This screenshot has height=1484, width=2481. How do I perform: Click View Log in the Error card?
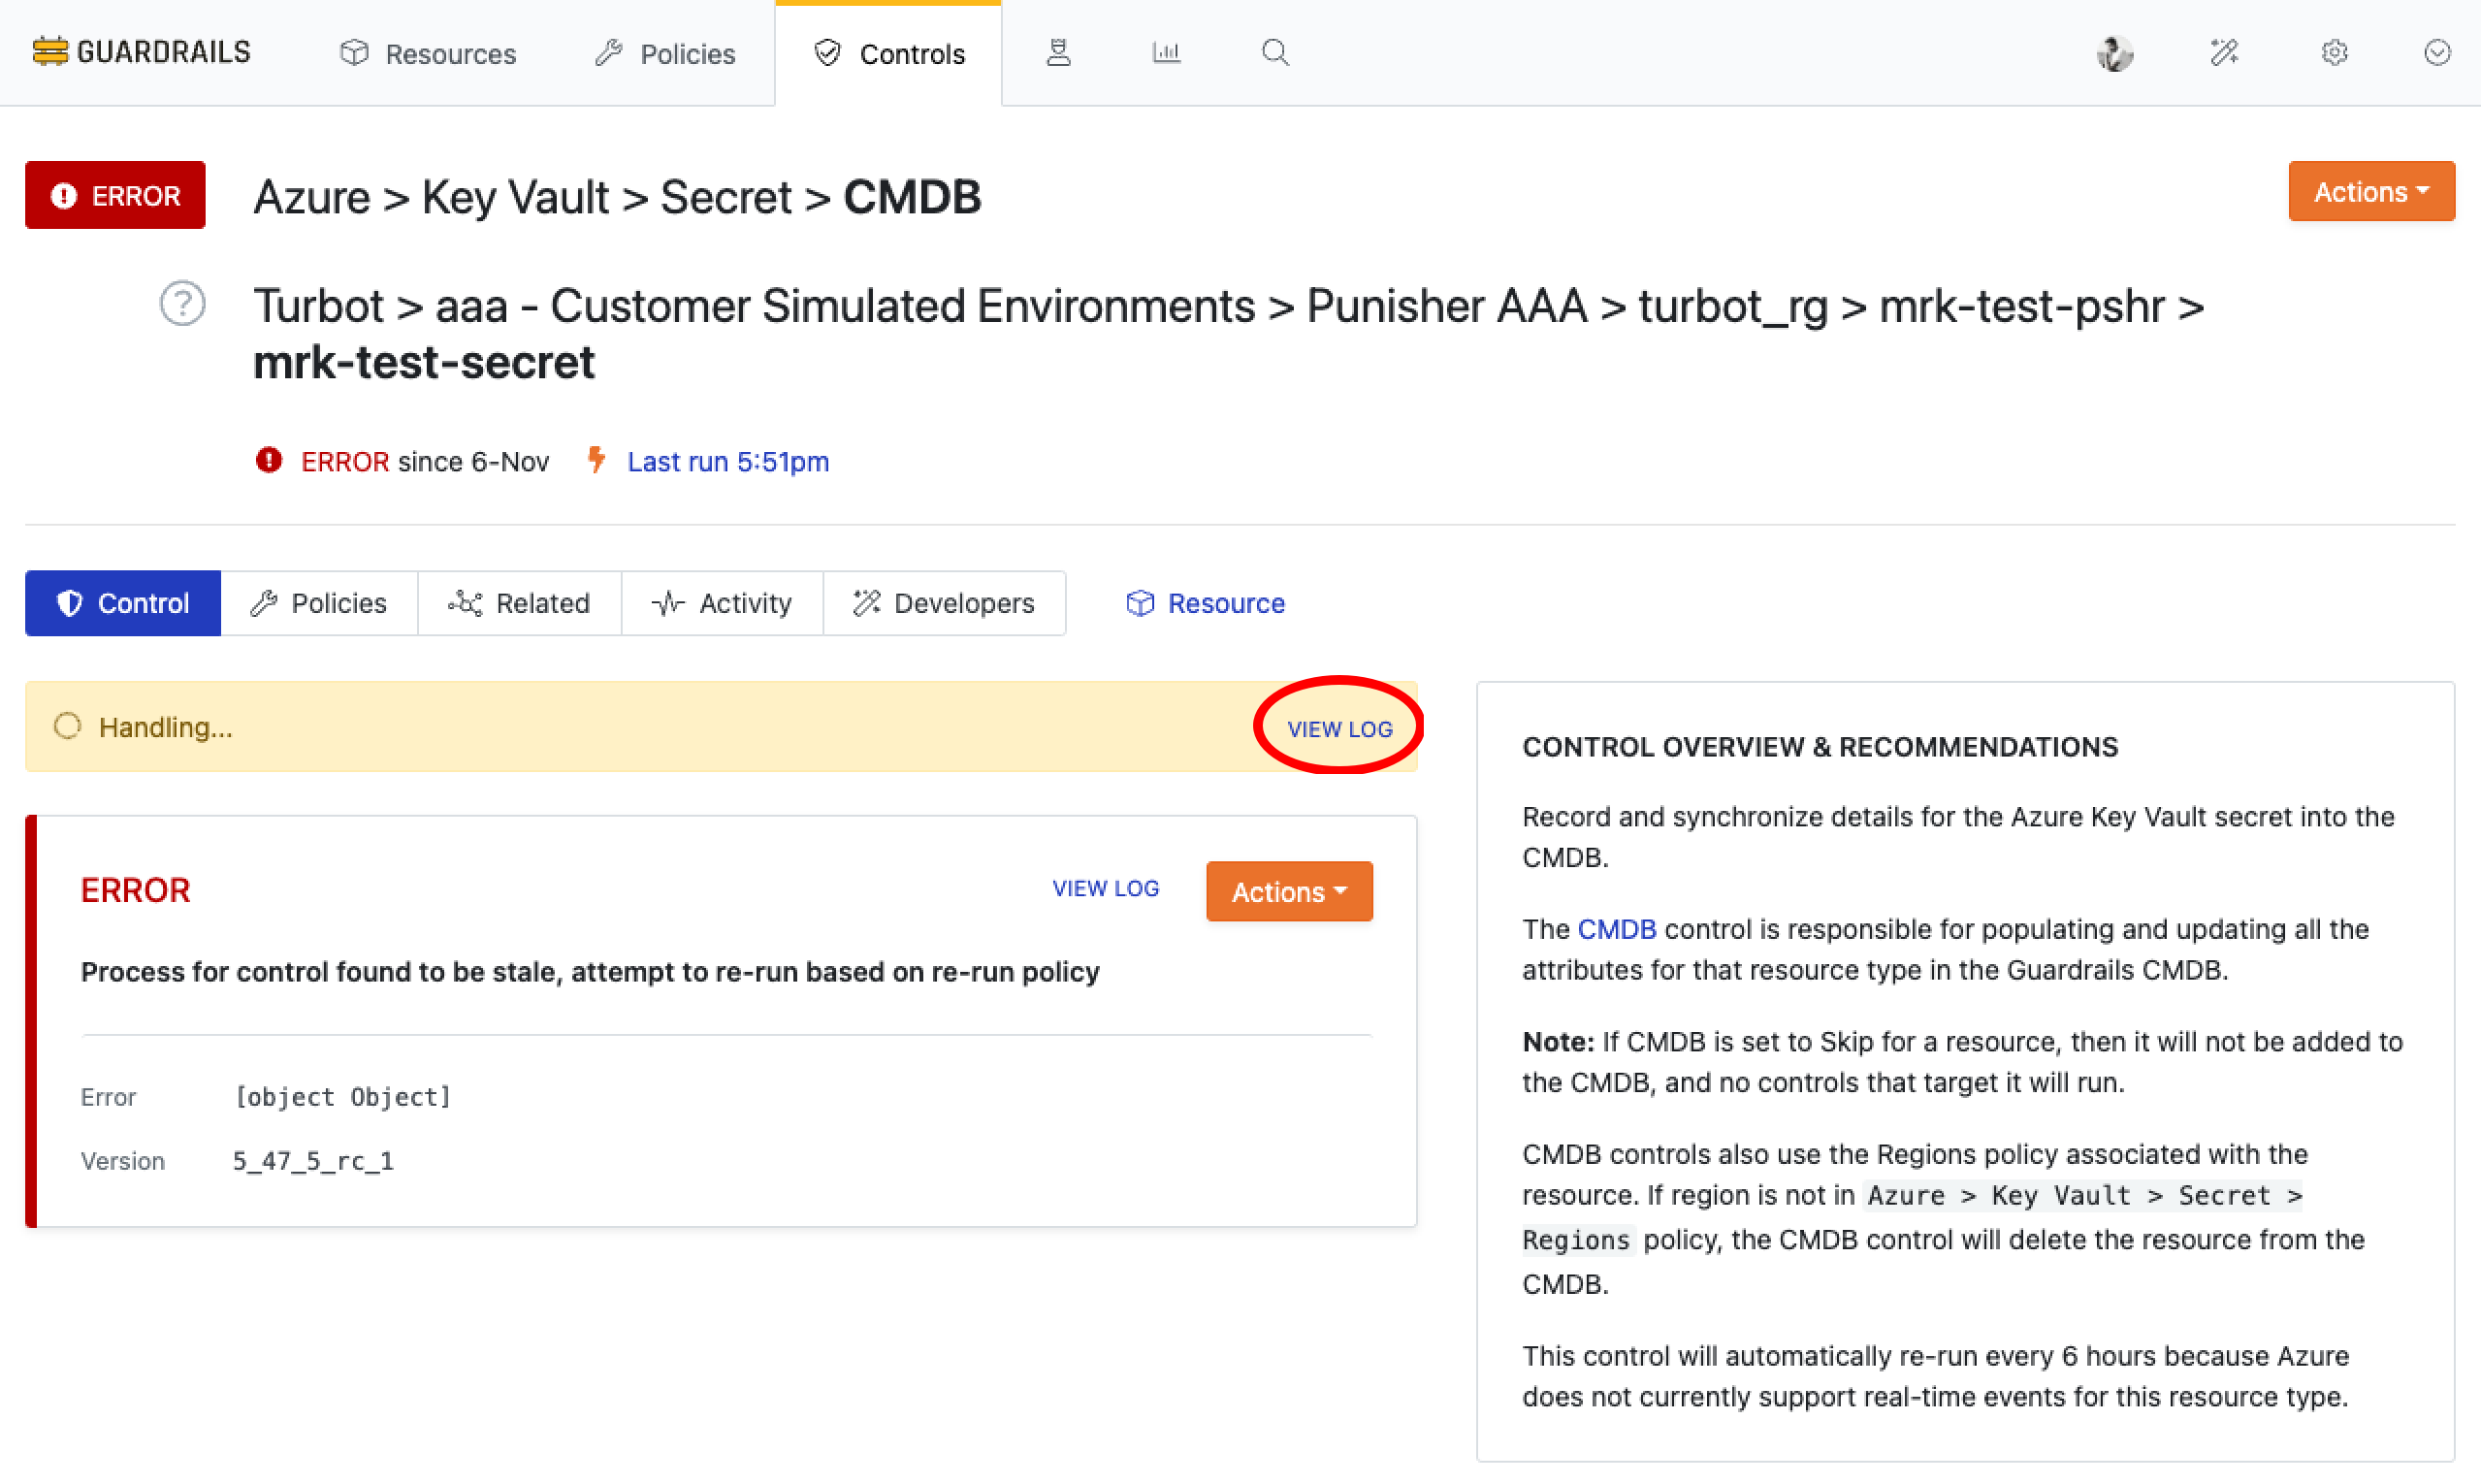click(1105, 888)
